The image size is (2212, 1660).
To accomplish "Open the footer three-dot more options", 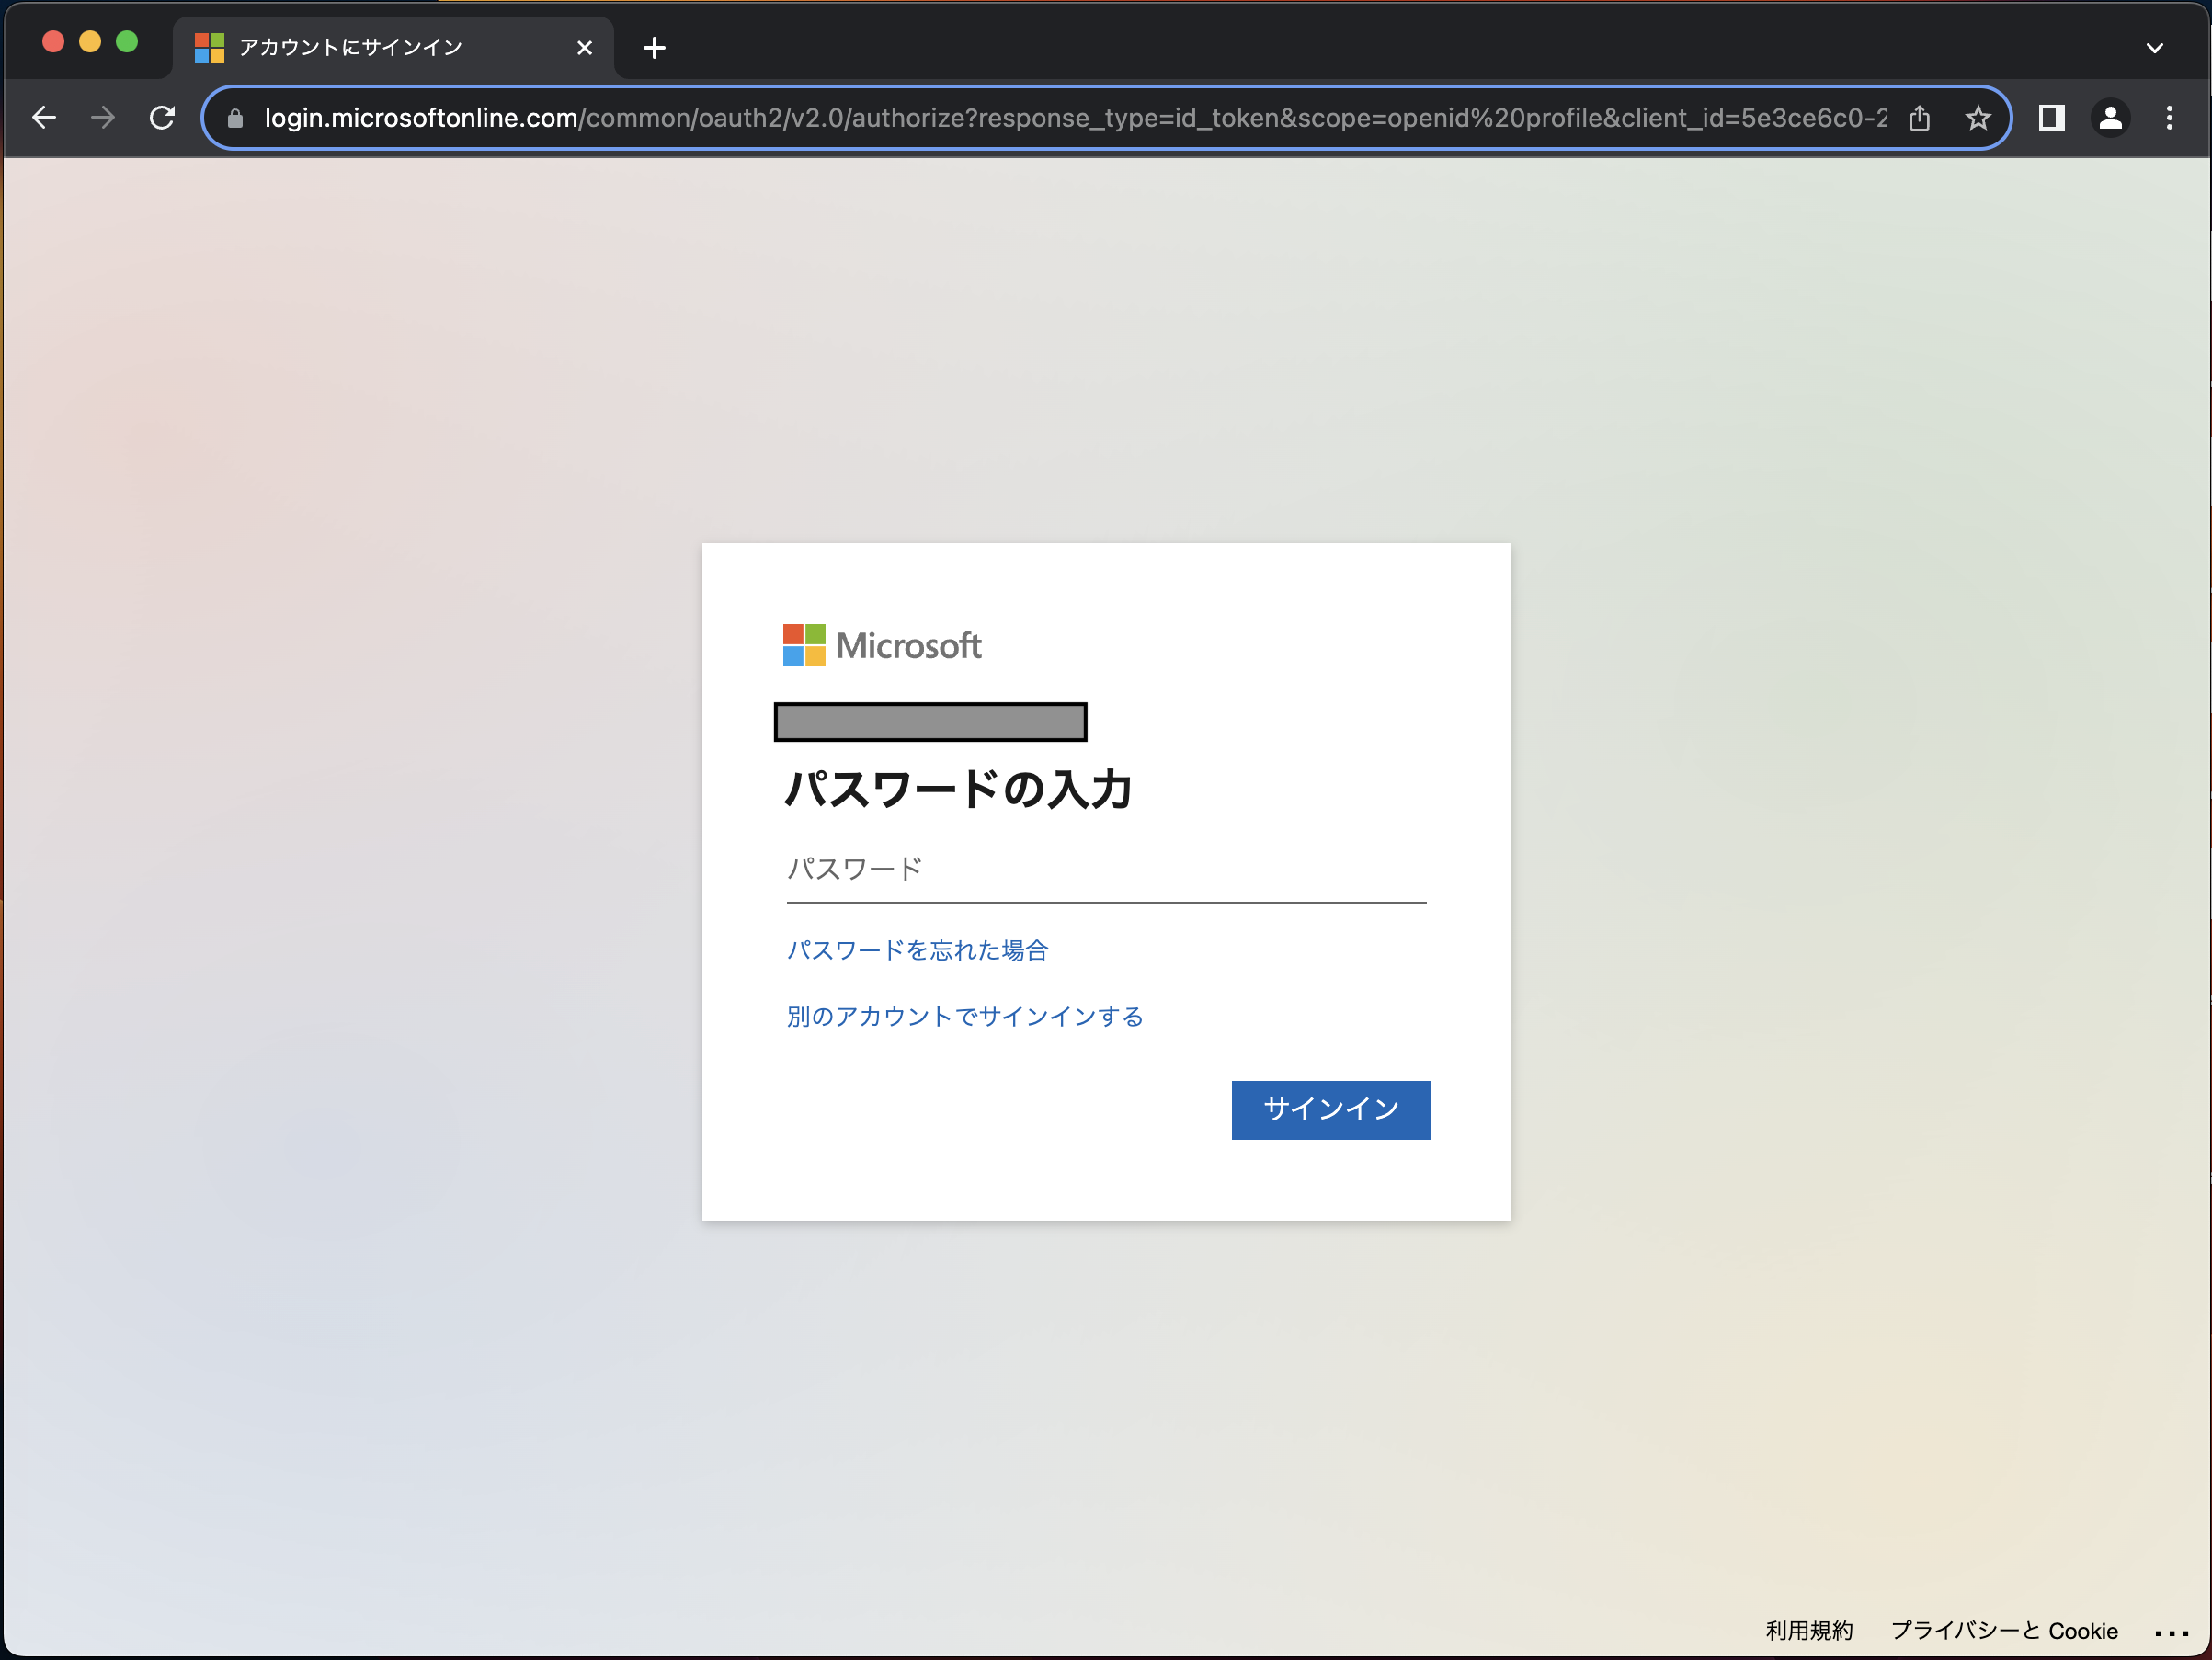I will (2171, 1633).
